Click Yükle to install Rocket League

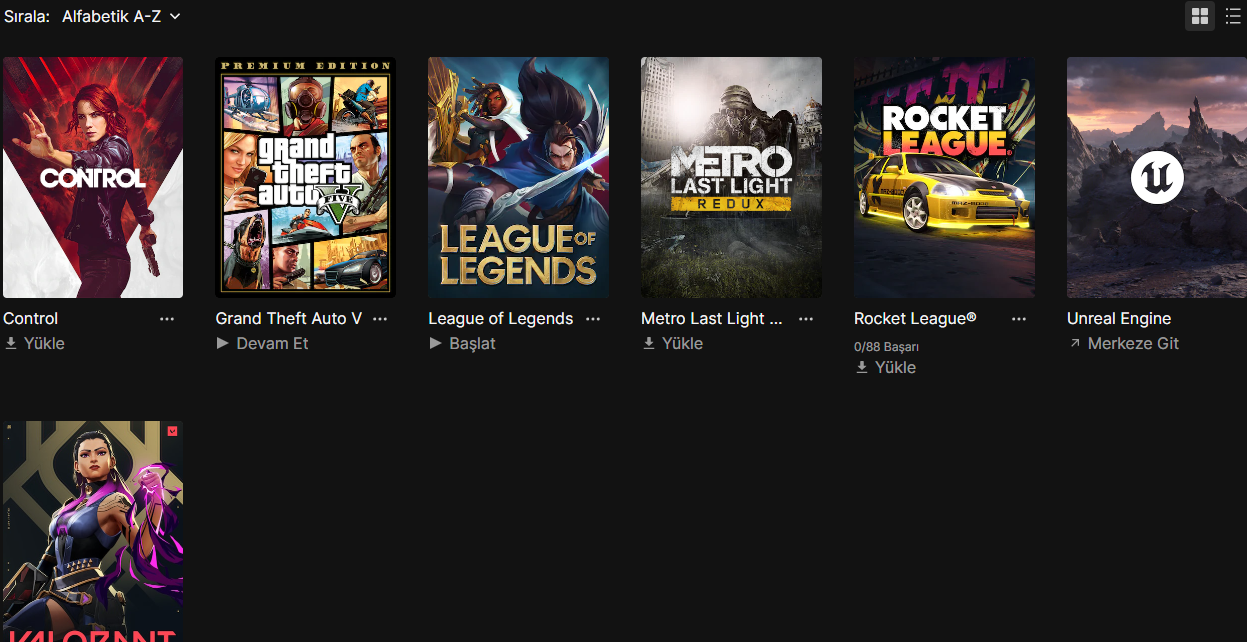(886, 367)
